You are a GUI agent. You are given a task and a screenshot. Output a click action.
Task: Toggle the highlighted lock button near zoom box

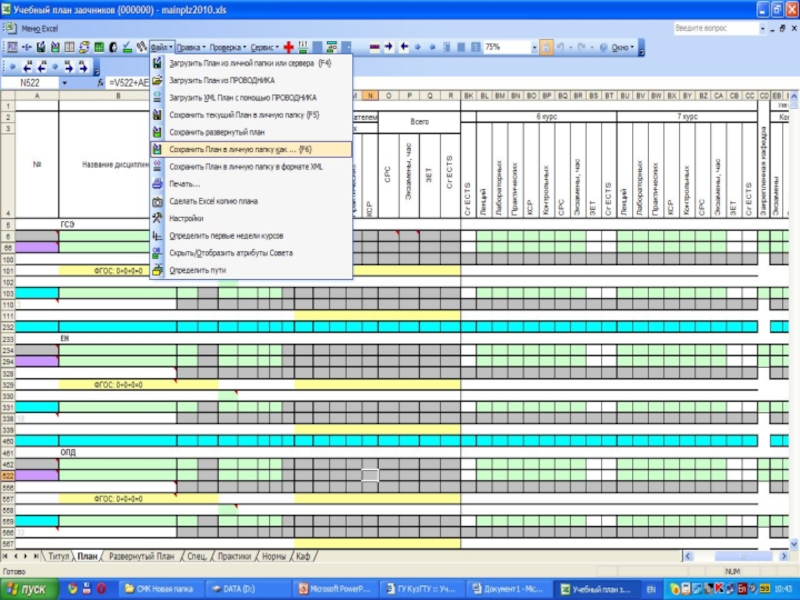[x=546, y=47]
